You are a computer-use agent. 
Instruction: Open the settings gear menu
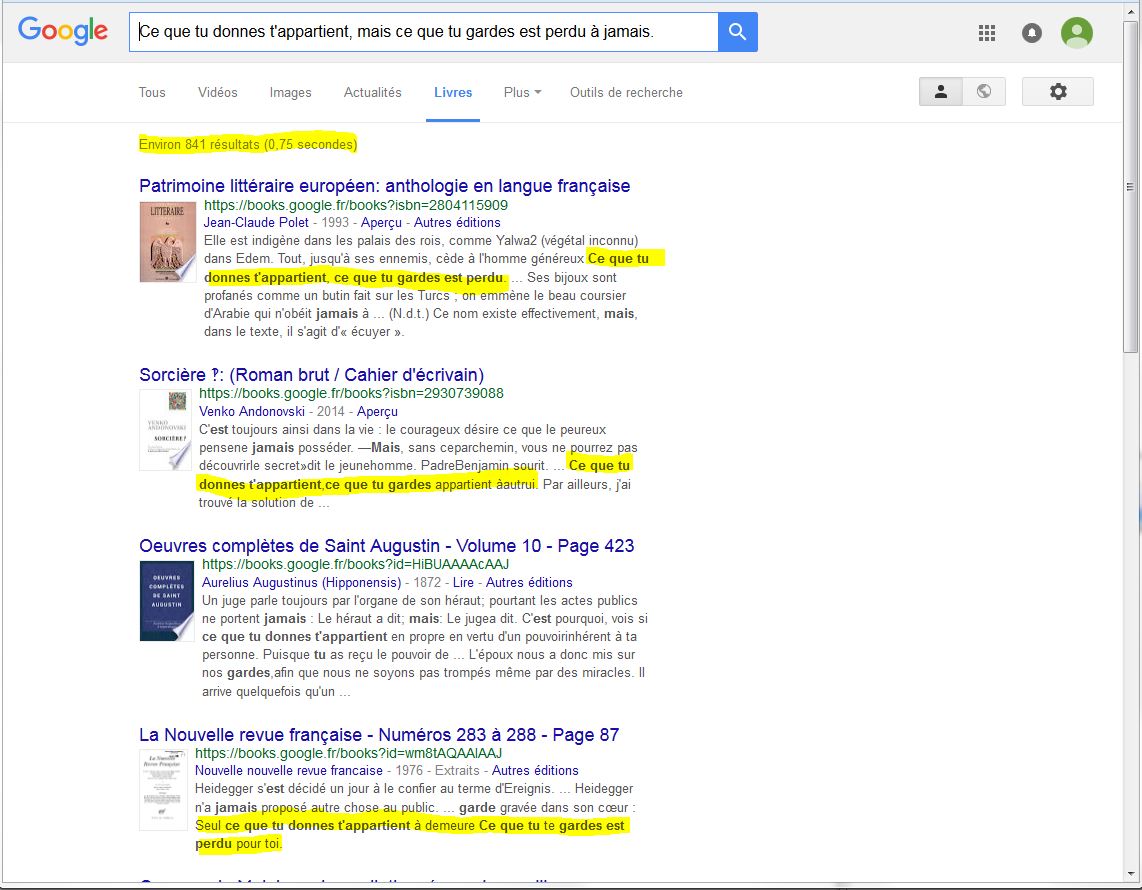pyautogui.click(x=1057, y=92)
